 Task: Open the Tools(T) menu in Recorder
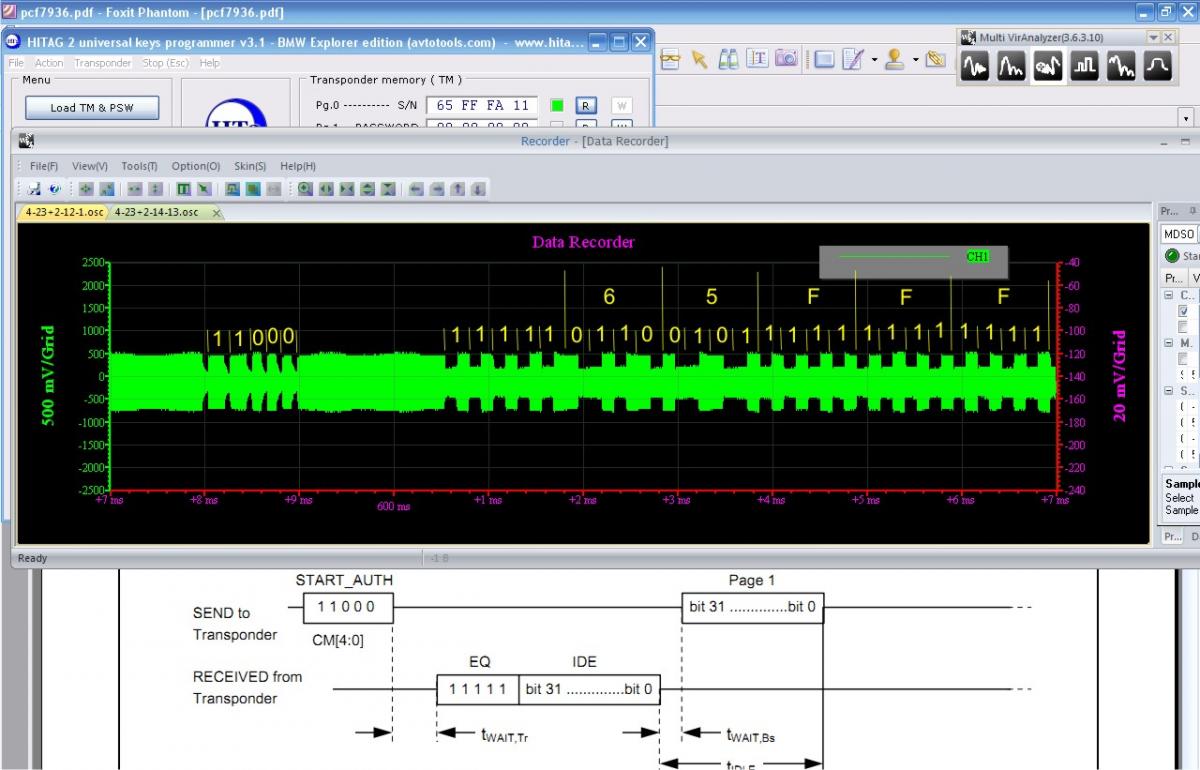point(139,166)
